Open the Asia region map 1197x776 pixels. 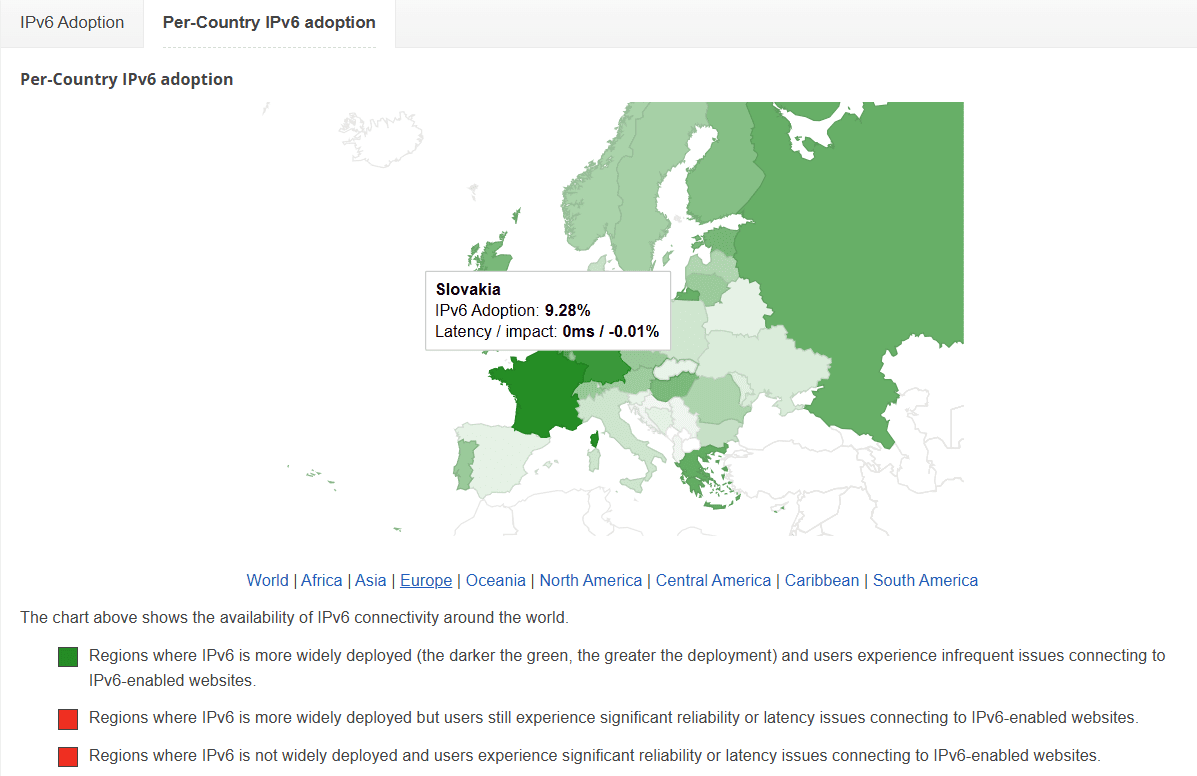[x=370, y=580]
